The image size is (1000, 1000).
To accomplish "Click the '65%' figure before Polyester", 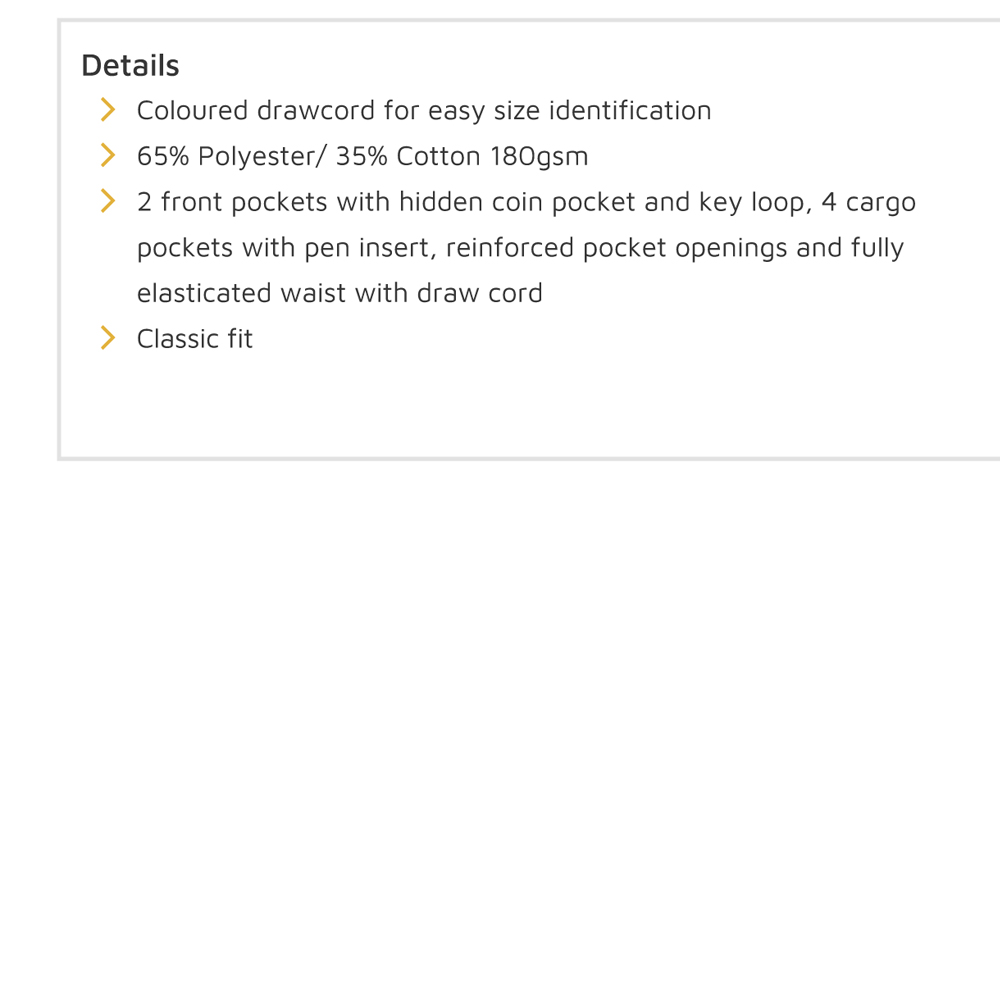I will point(163,156).
